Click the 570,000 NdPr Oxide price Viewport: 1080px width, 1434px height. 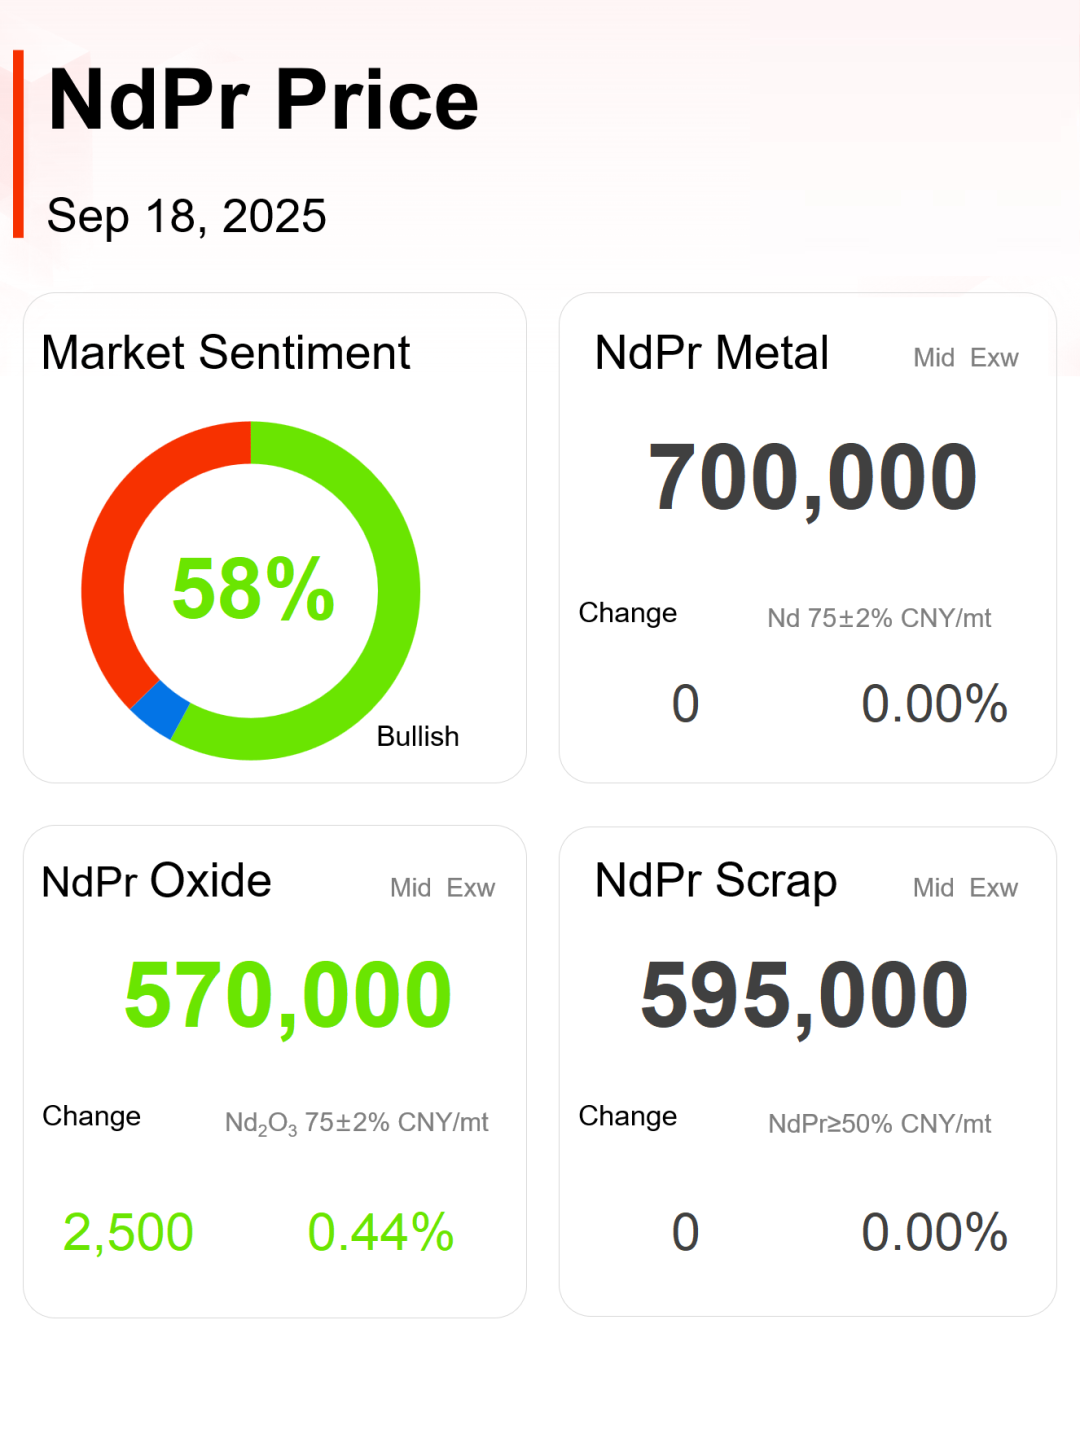point(288,996)
